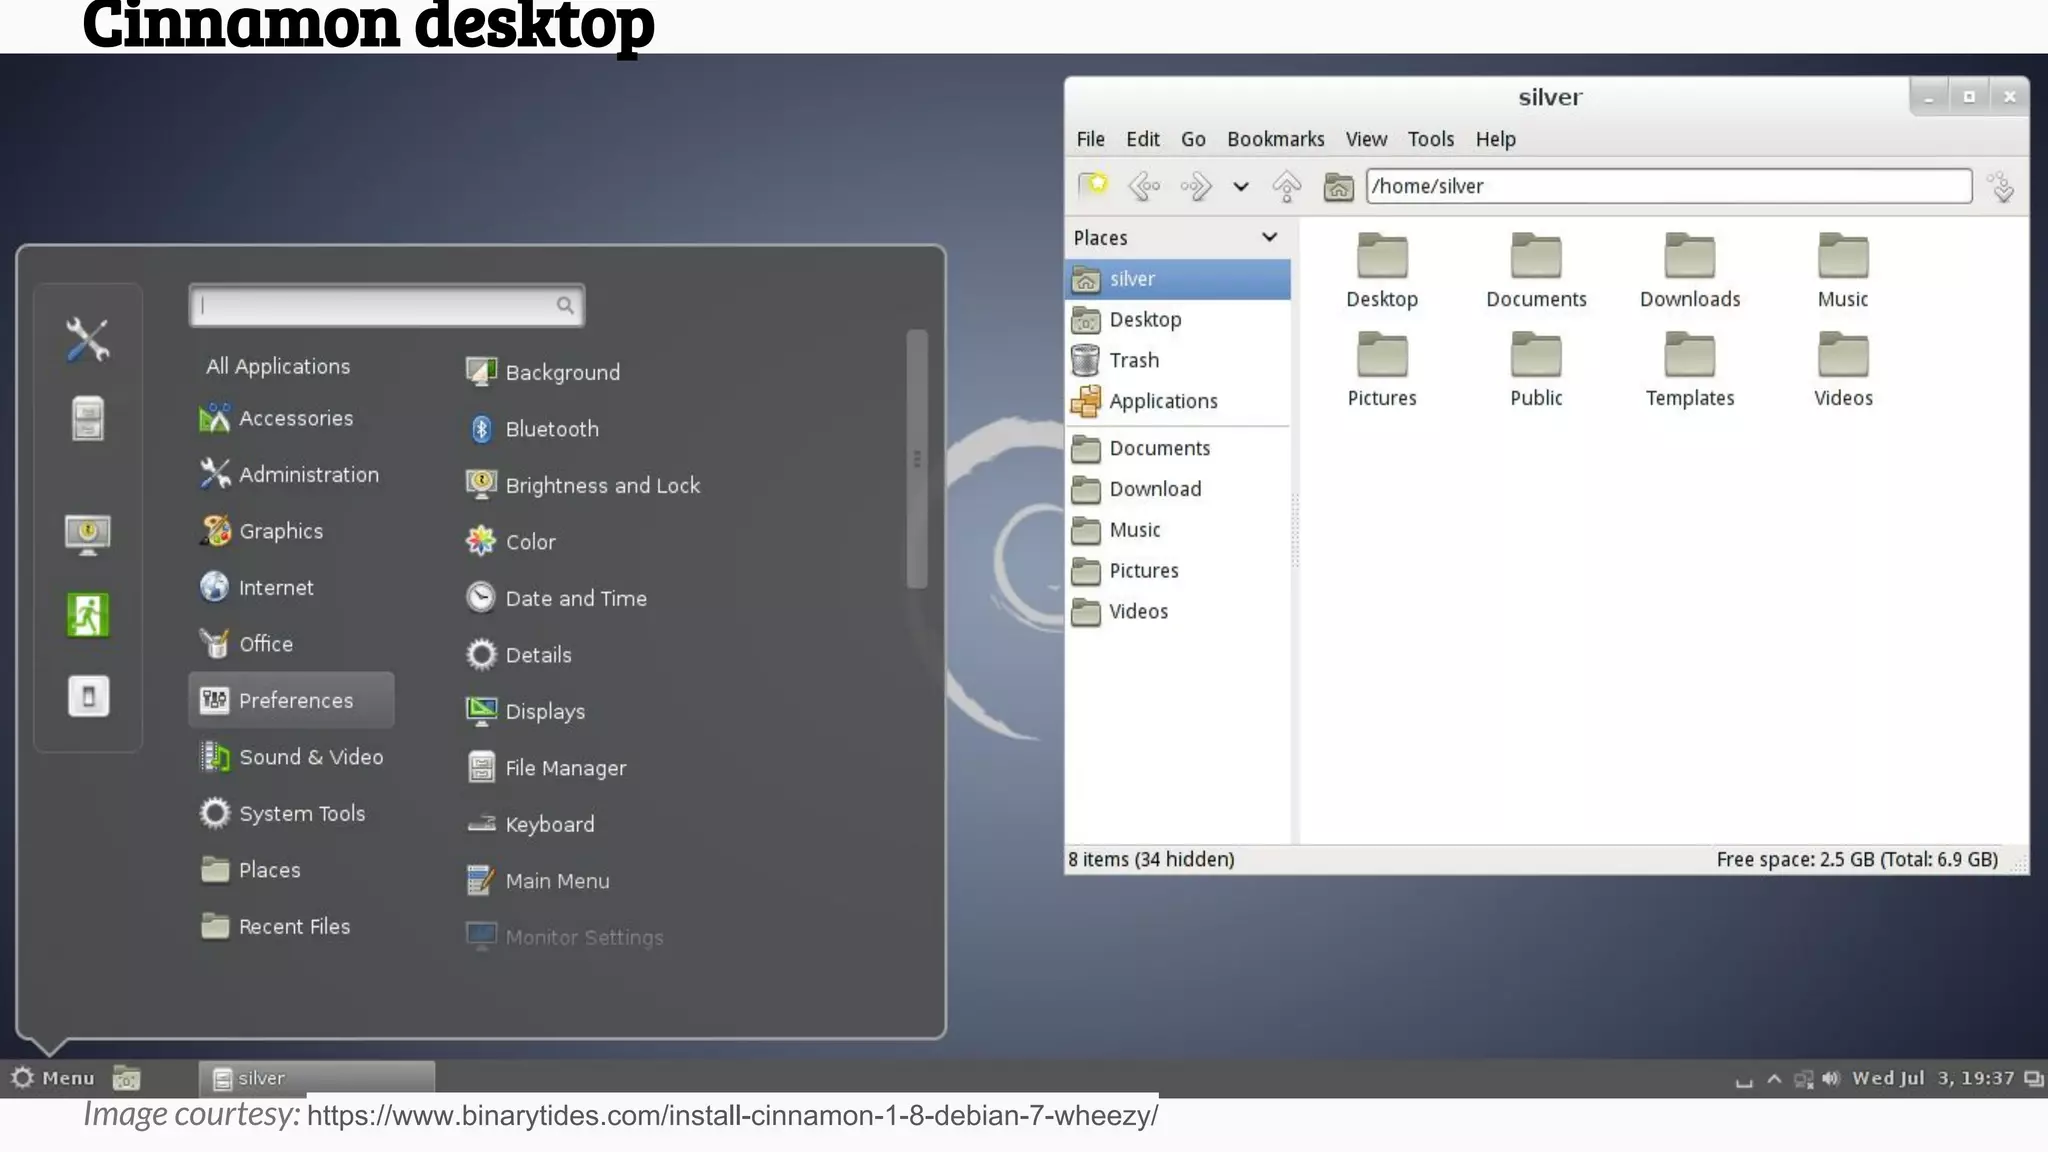Select the Recent Files category
Viewport: 2048px width, 1152px height.
275,927
